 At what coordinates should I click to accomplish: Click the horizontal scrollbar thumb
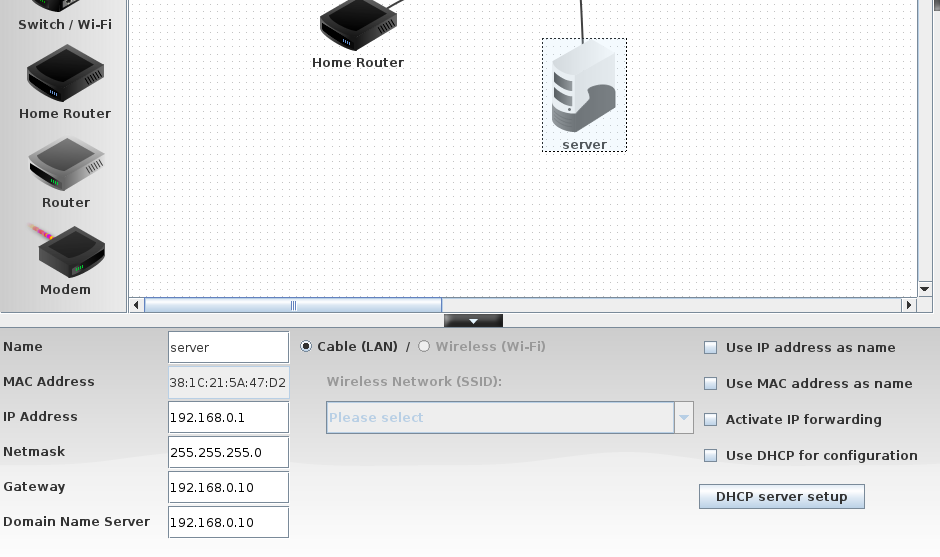pos(293,305)
